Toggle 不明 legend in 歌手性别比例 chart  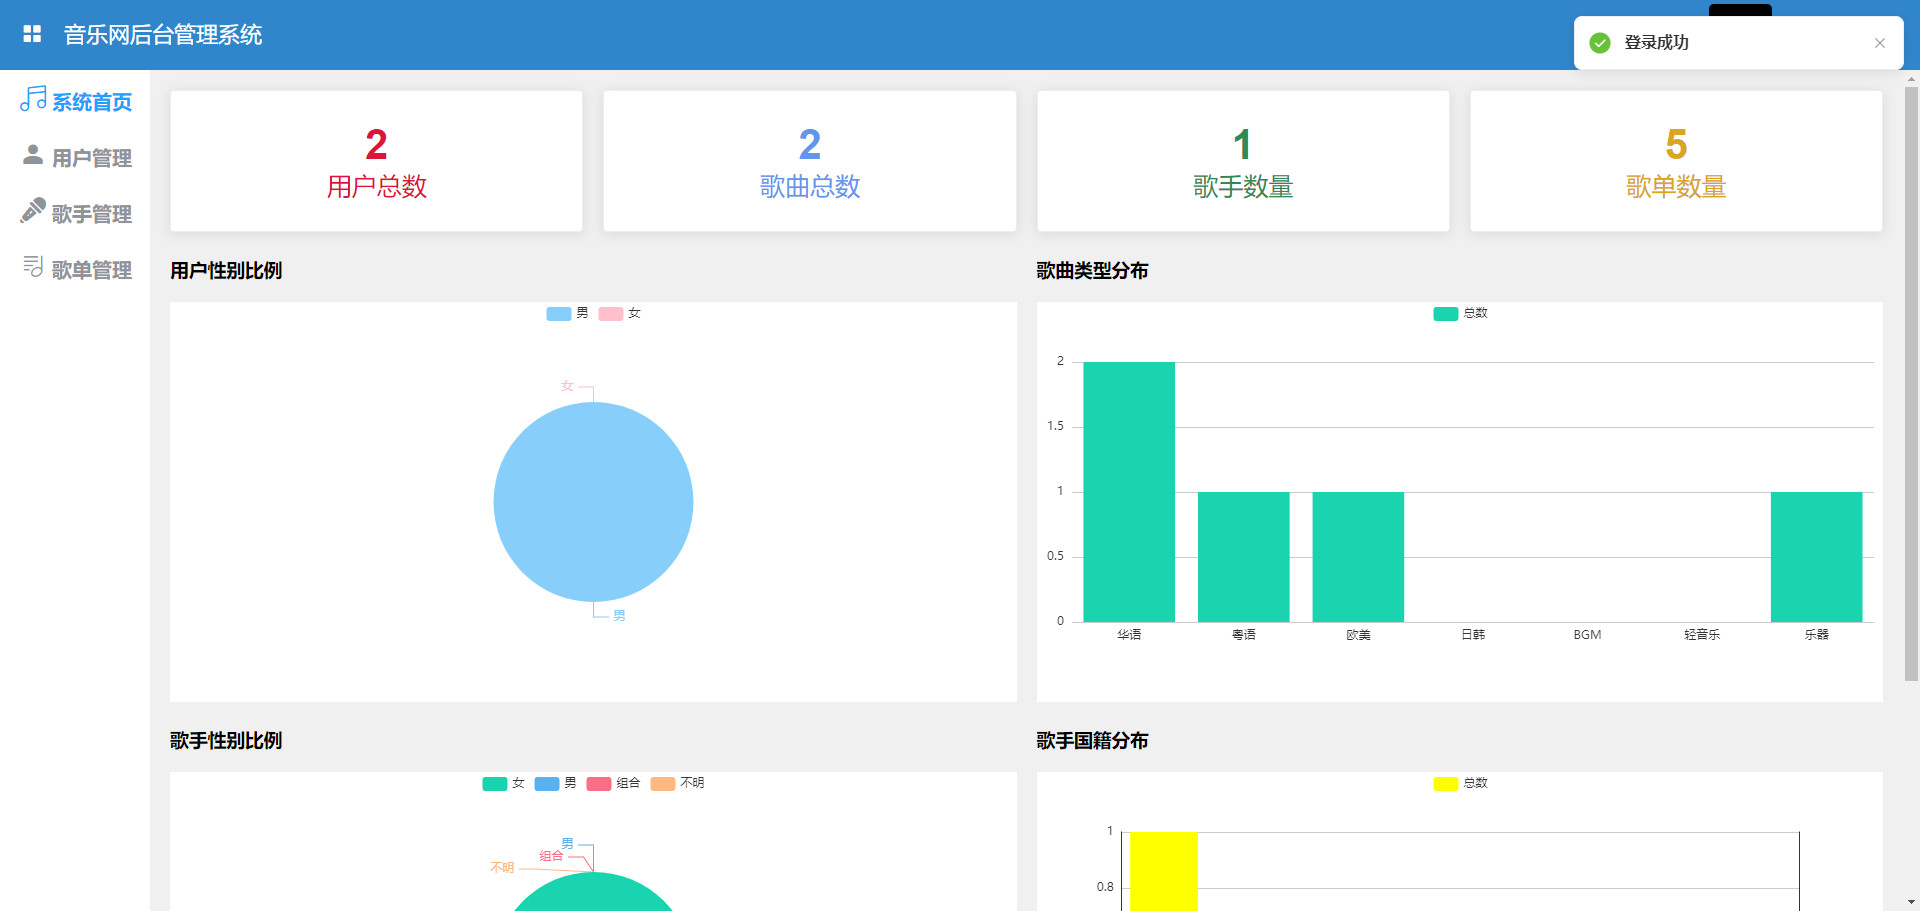[x=677, y=784]
